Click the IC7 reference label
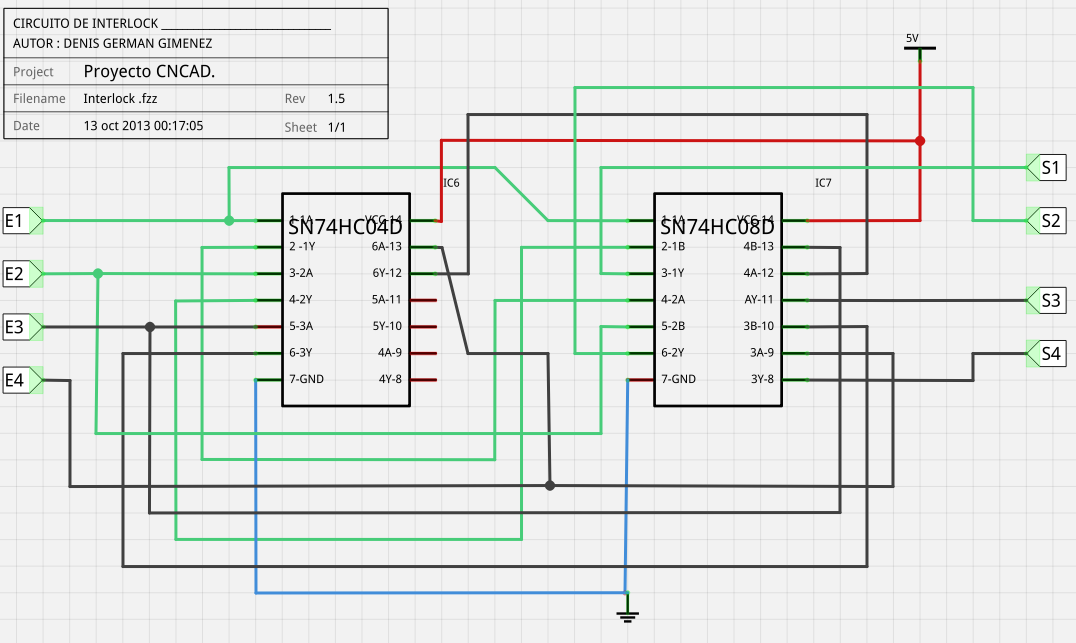 [823, 183]
